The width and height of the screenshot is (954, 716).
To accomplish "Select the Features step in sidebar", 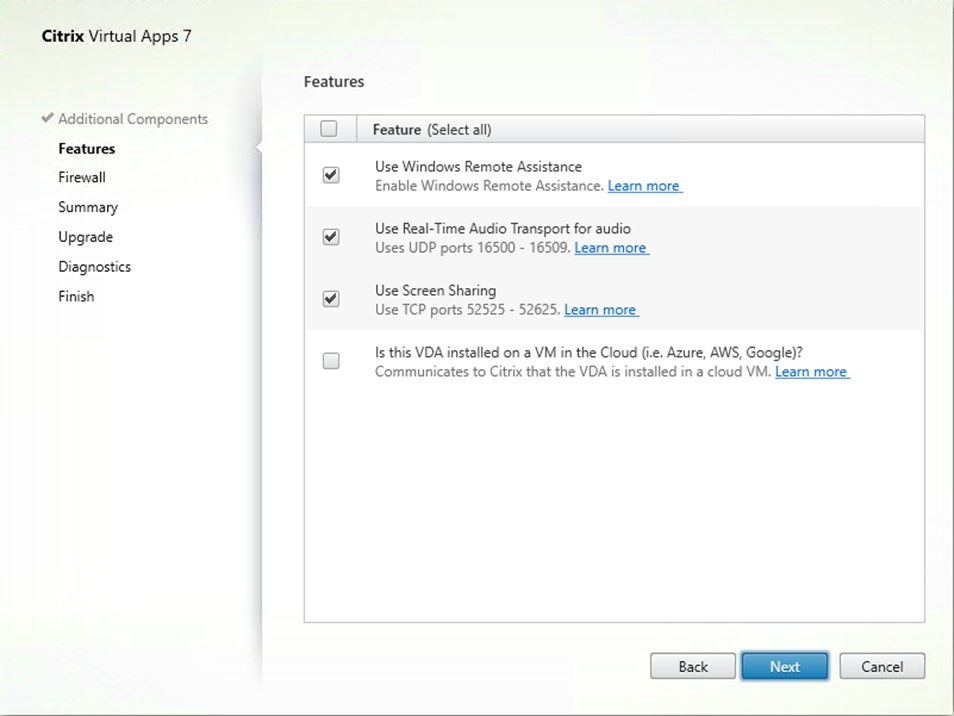I will coord(86,149).
